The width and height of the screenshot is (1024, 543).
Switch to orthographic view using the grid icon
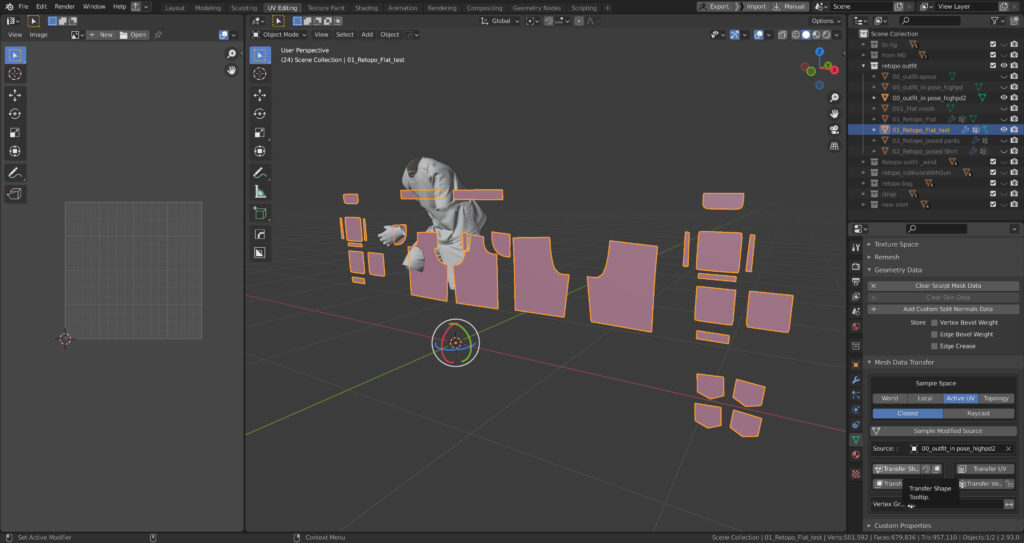tap(834, 146)
